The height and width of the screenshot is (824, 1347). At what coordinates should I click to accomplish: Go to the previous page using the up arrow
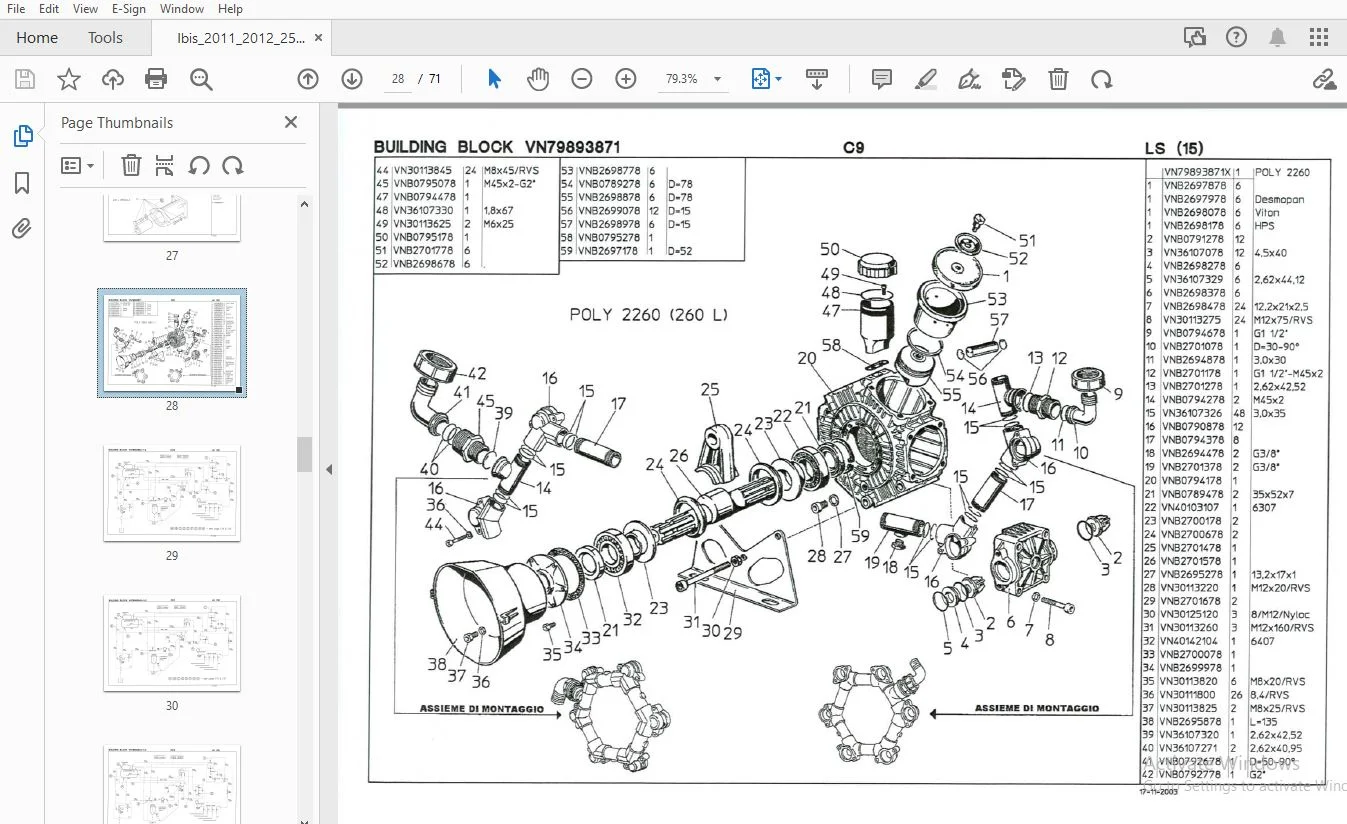click(x=308, y=79)
